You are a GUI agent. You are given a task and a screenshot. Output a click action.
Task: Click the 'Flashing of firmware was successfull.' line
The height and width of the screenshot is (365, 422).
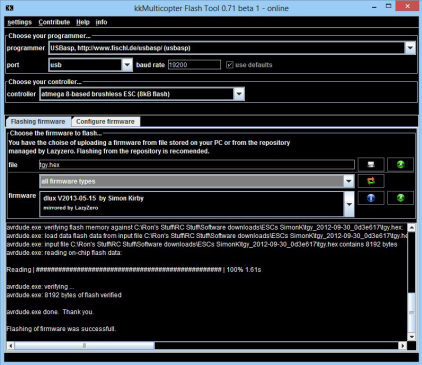point(61,329)
